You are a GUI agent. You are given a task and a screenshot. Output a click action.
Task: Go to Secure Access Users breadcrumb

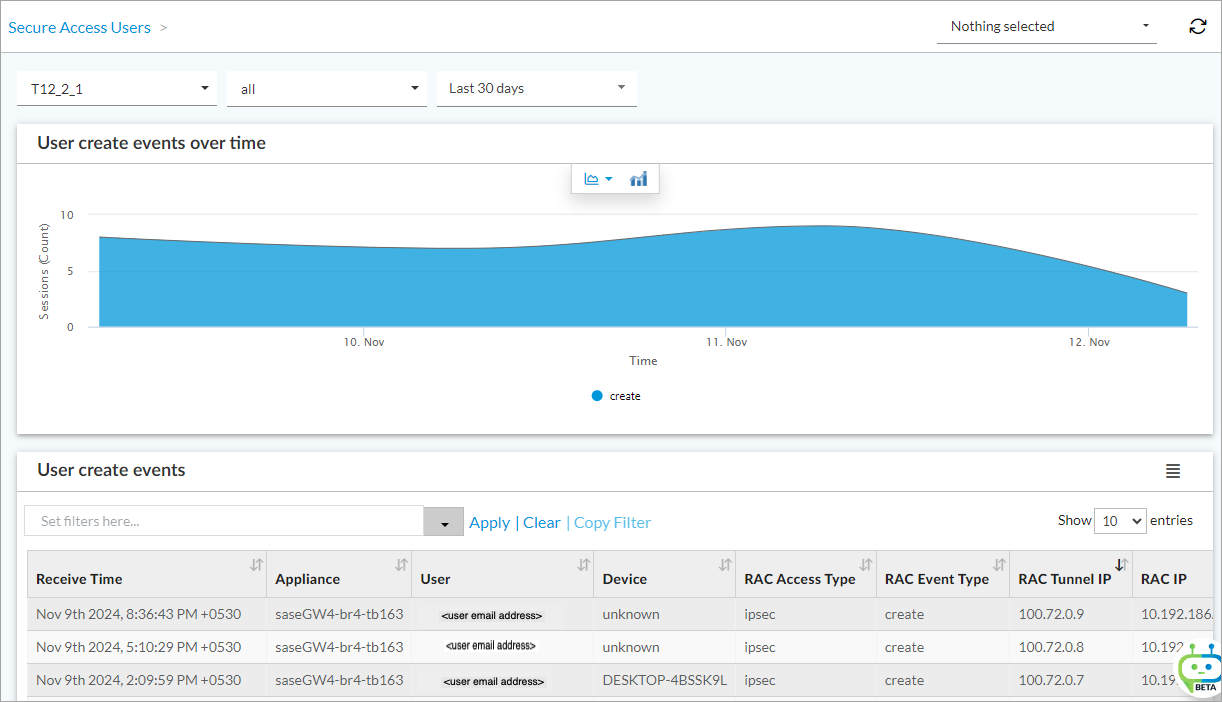coord(80,28)
